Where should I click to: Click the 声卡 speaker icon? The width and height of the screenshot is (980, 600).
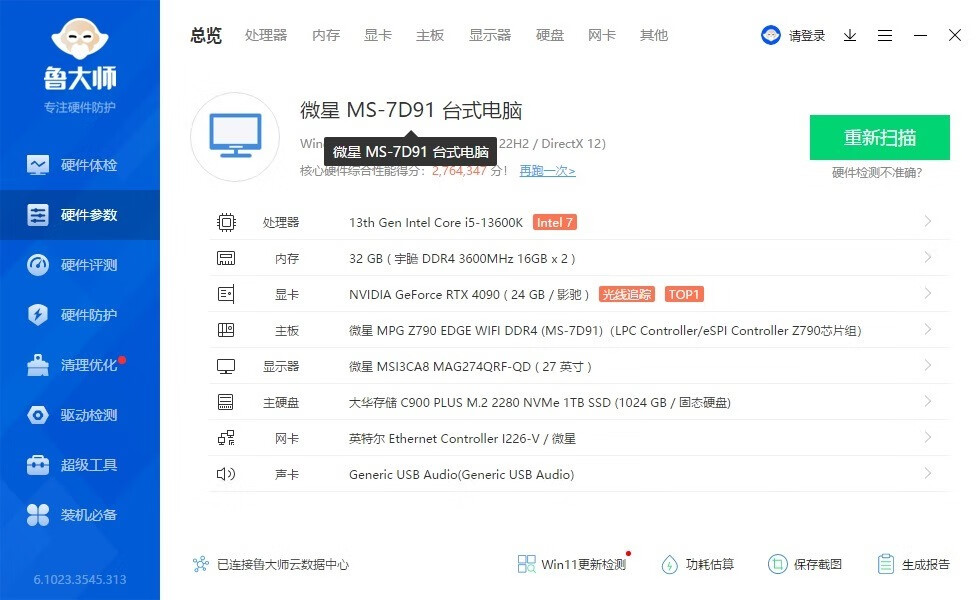(226, 474)
